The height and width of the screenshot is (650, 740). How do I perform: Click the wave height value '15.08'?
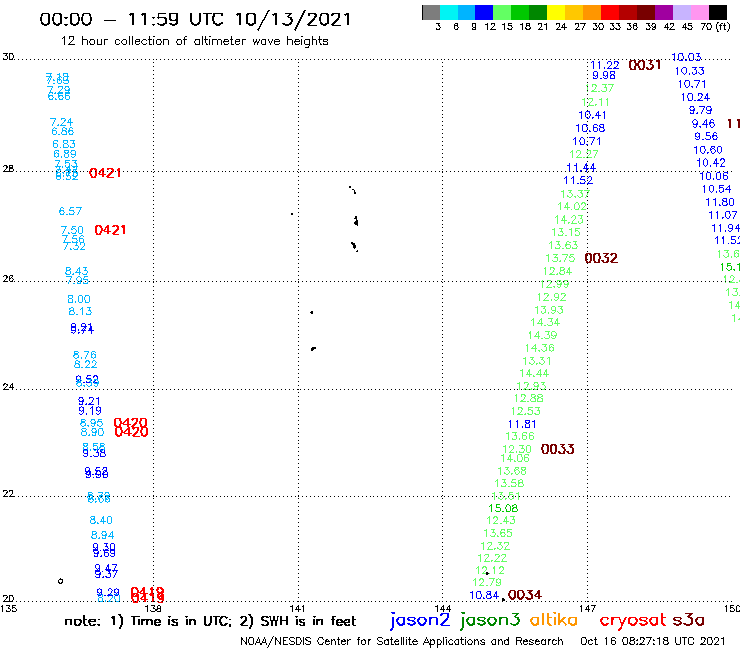tap(503, 508)
